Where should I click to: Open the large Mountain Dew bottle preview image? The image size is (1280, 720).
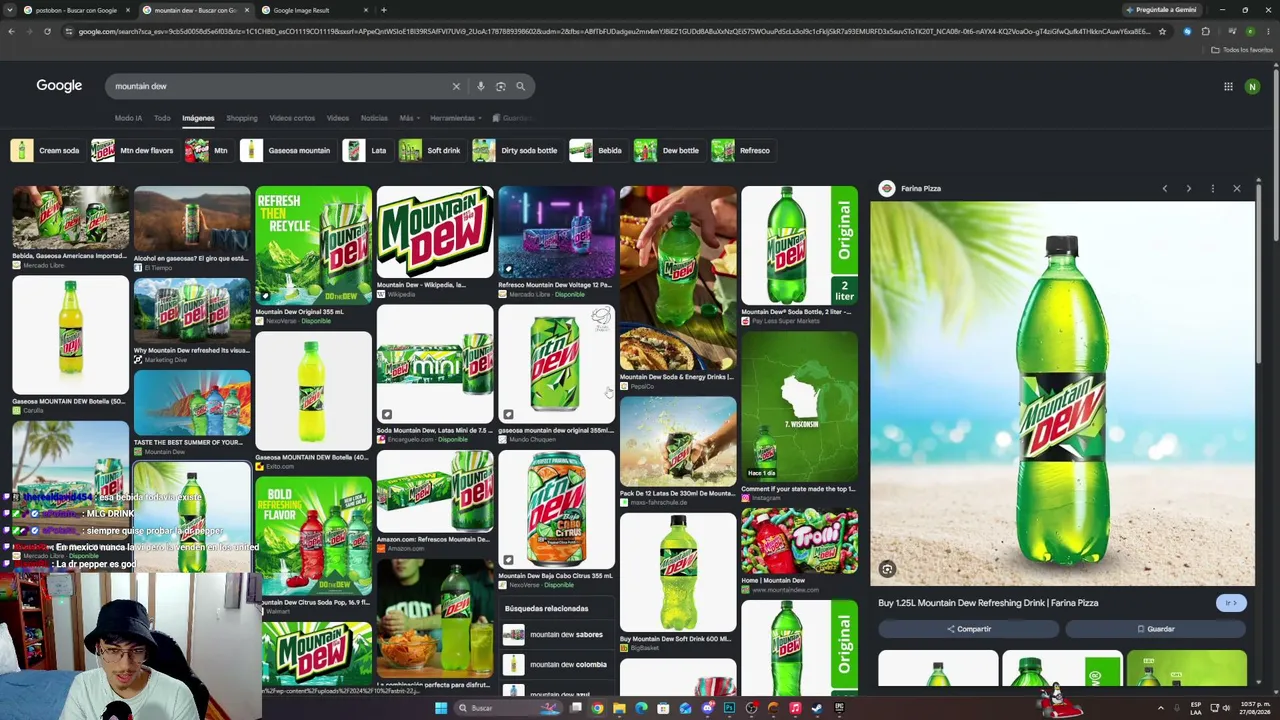click(x=1062, y=393)
